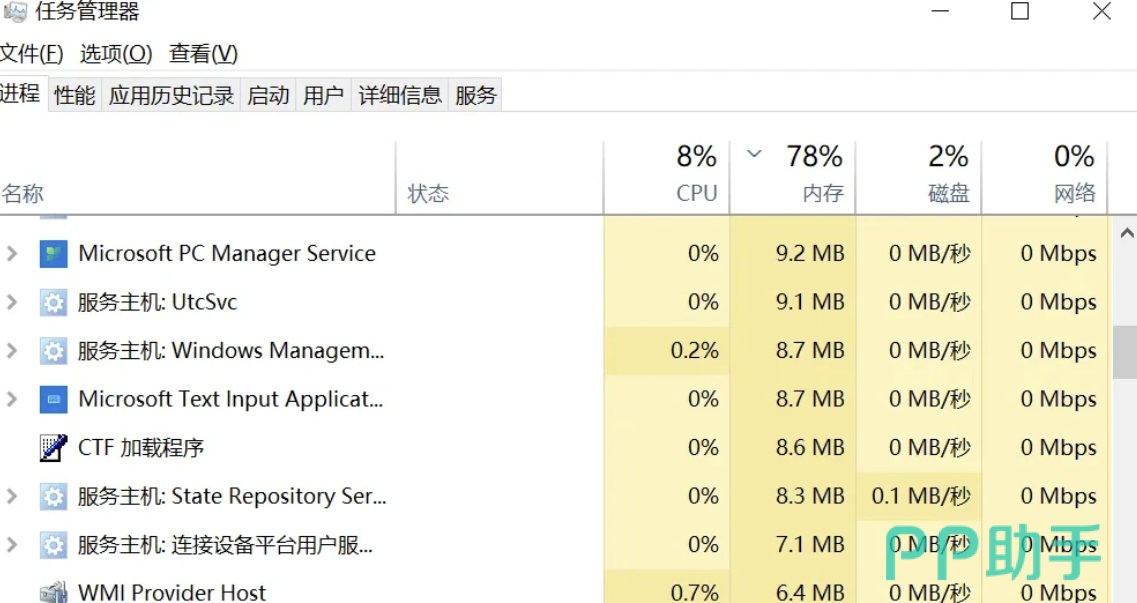The image size is (1137, 603).
Task: Click the WMI Provider Host icon
Action: (x=53, y=592)
